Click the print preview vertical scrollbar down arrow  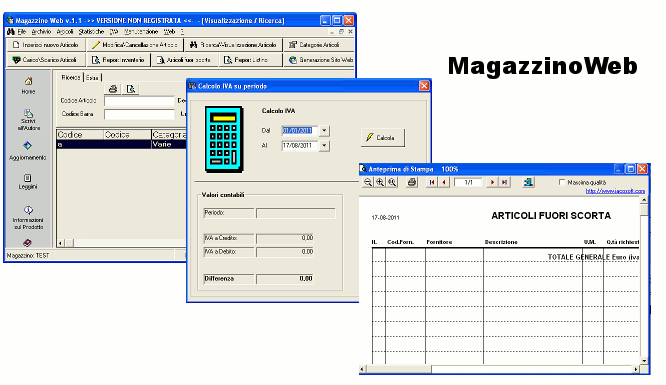click(x=644, y=360)
